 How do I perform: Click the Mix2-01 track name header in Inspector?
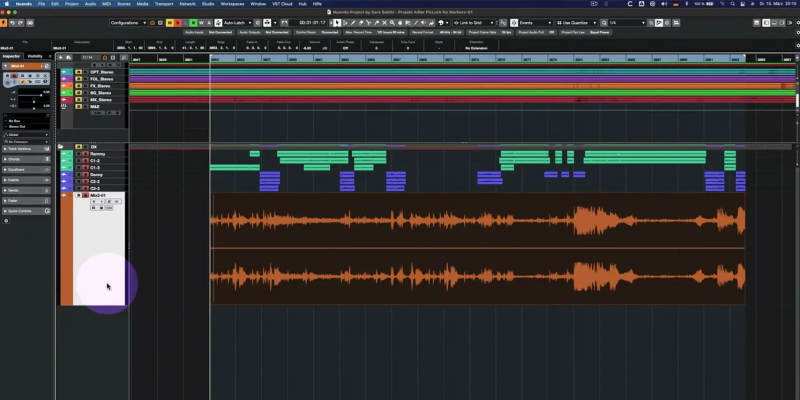point(26,66)
